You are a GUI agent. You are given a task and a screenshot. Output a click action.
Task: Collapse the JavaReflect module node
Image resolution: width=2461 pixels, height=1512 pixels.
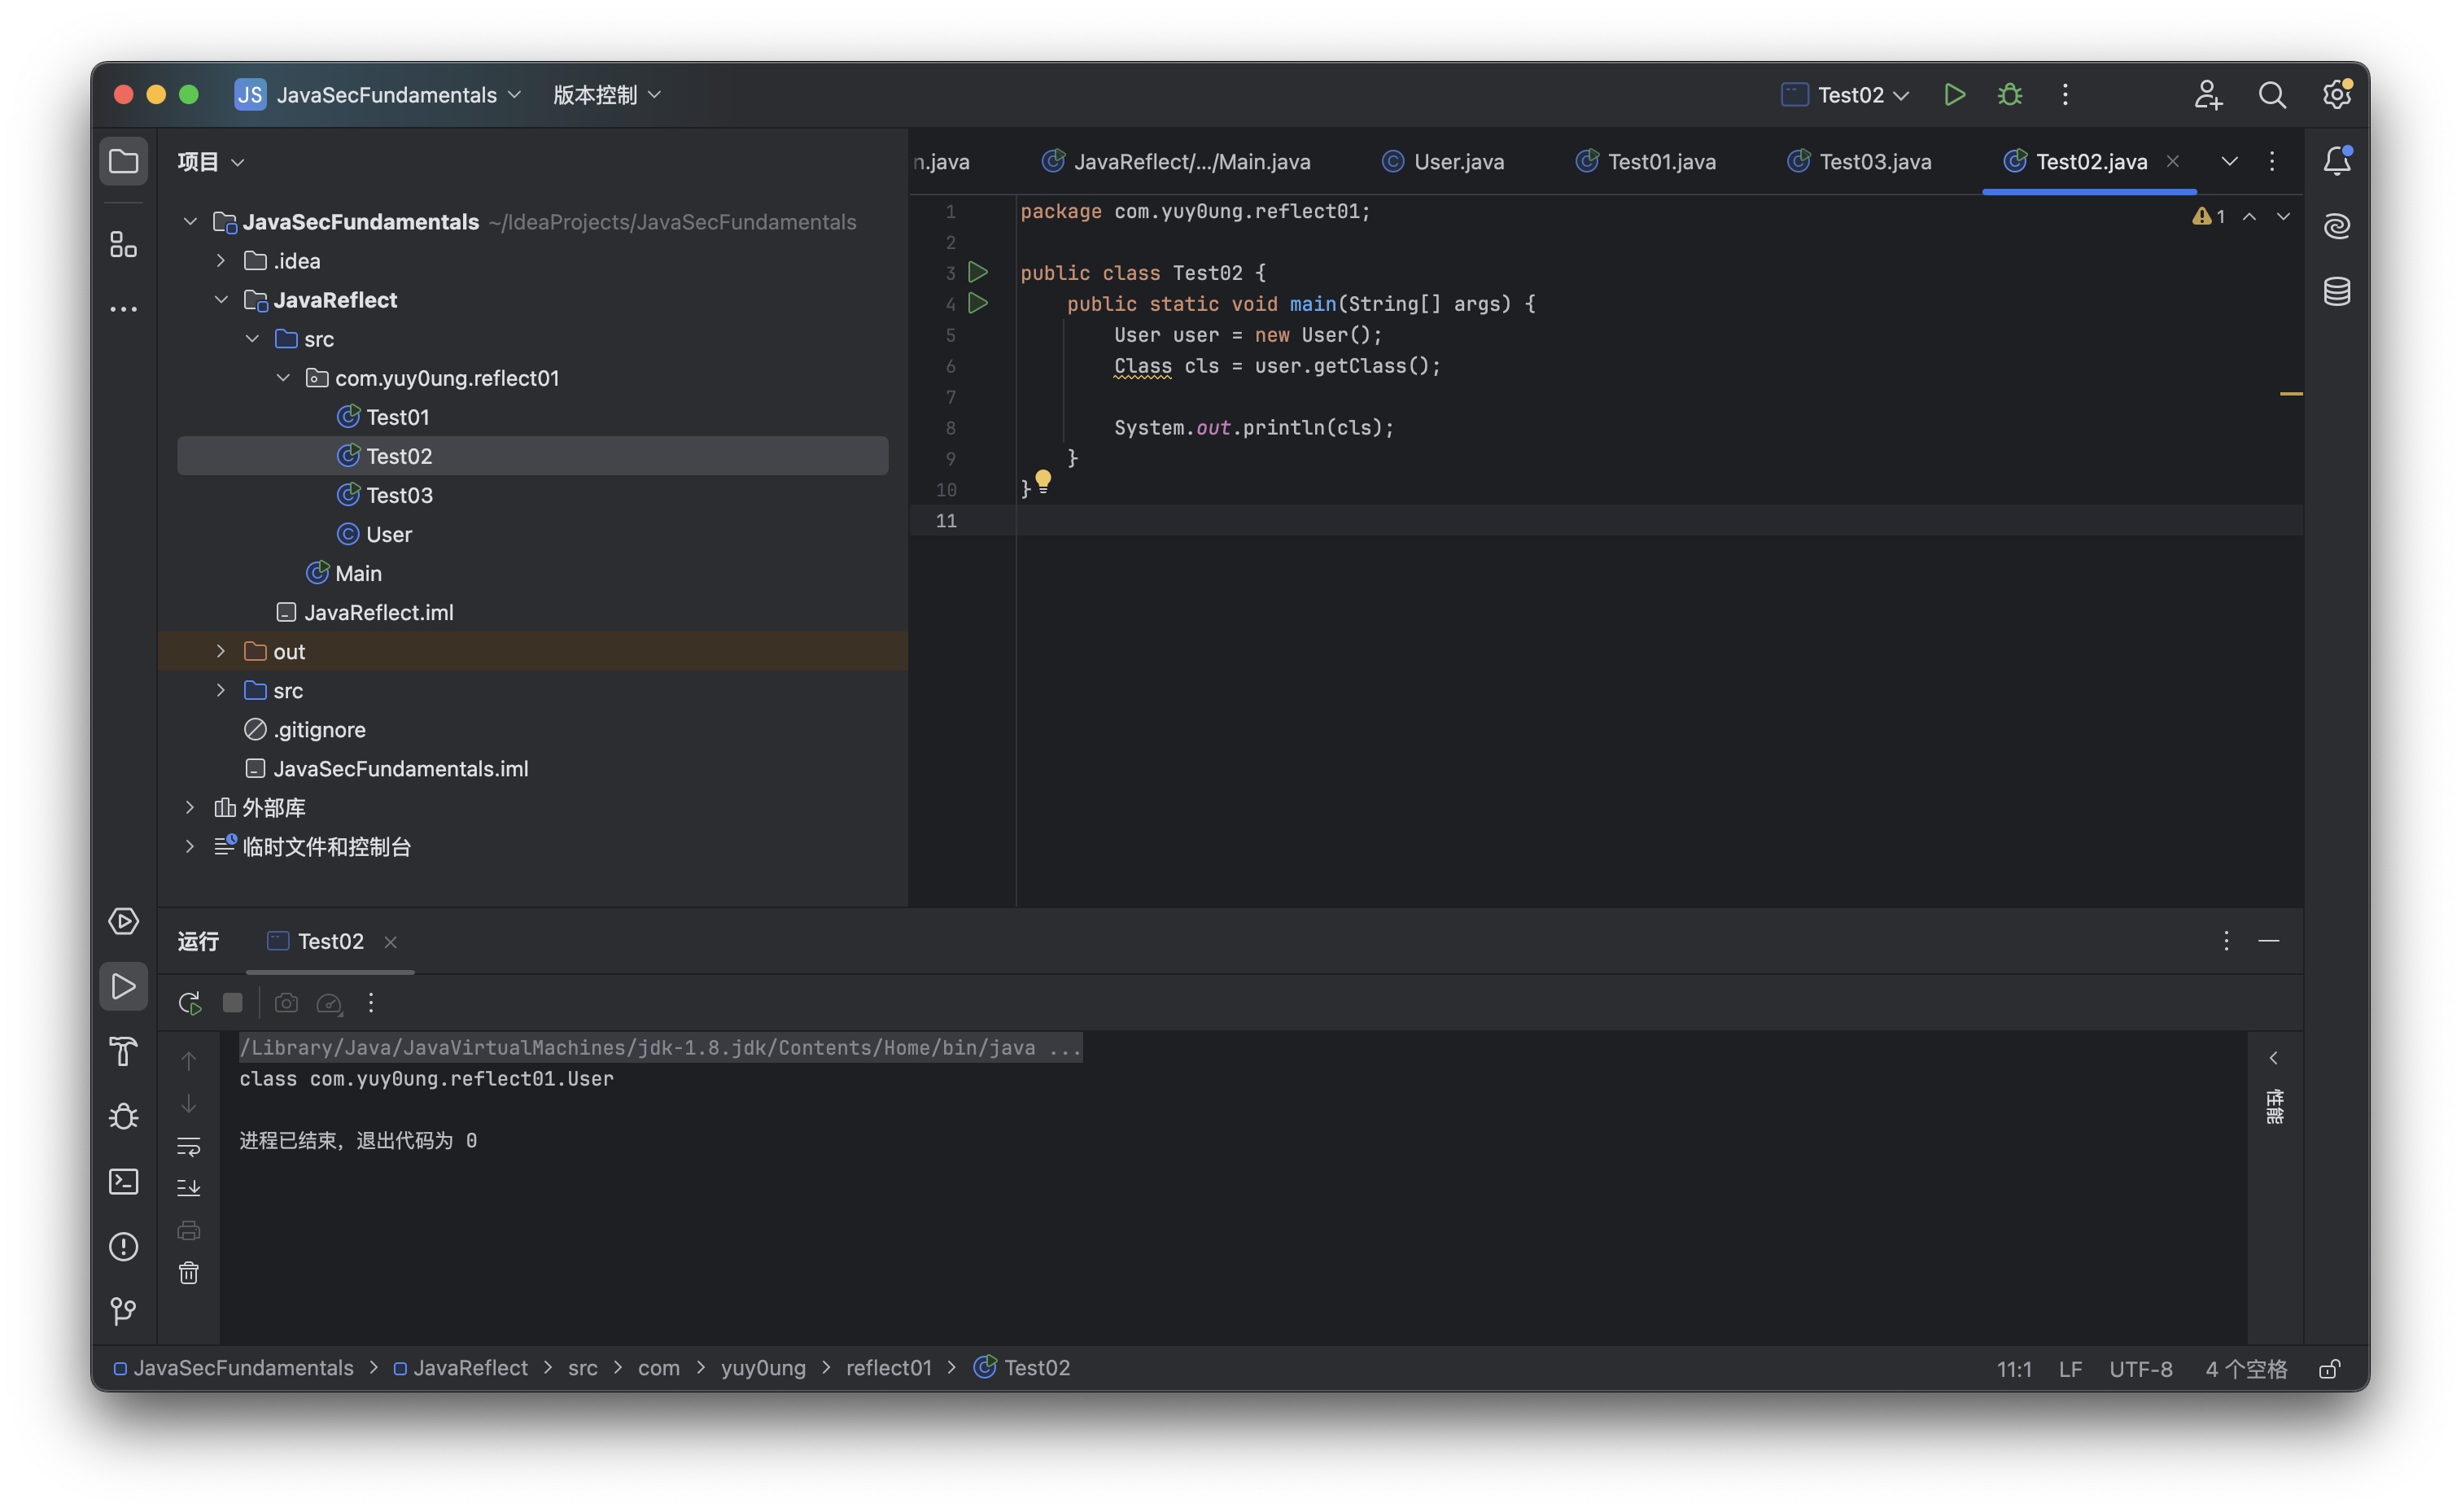coord(221,300)
